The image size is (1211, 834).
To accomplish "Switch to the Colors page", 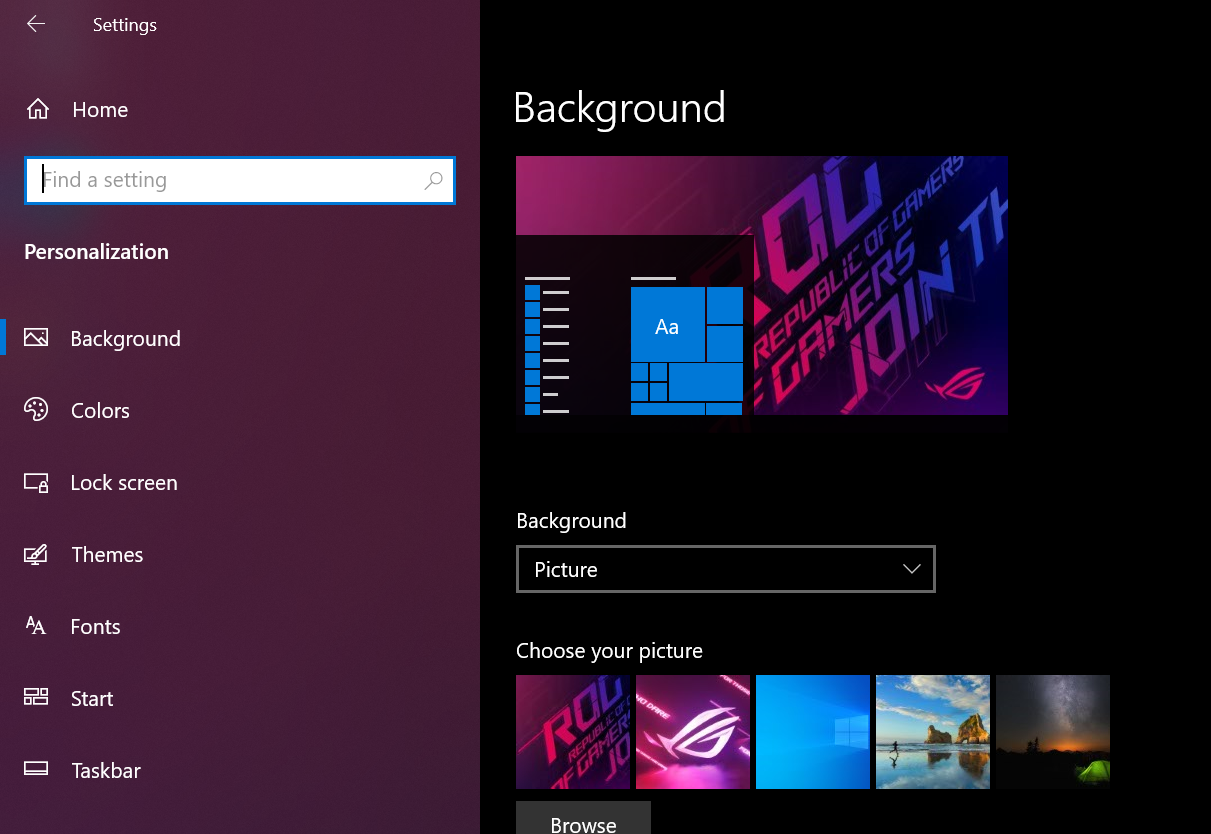I will click(x=100, y=411).
